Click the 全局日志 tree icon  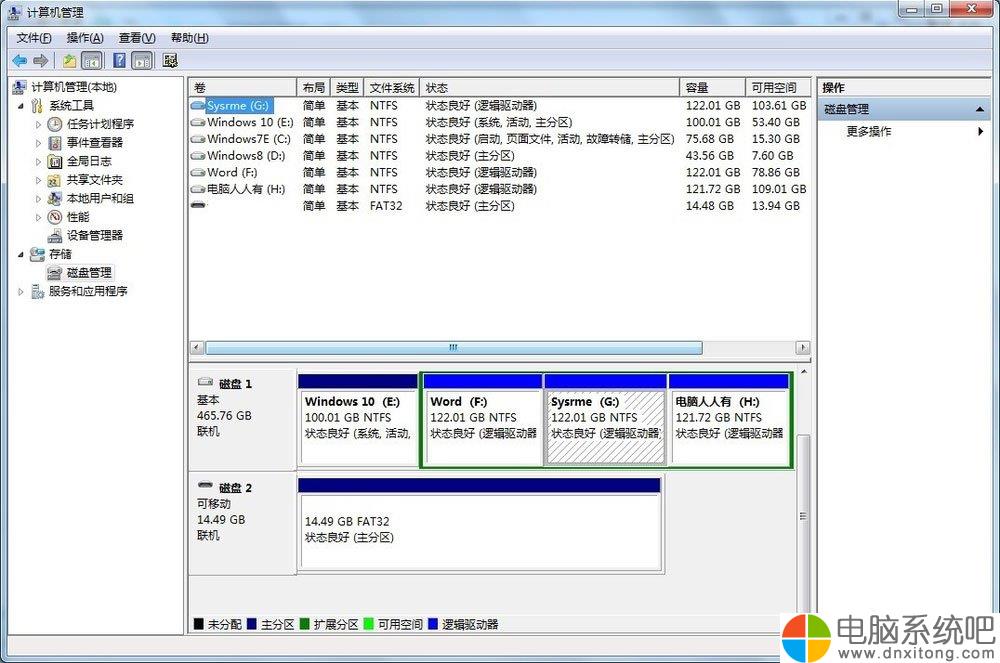point(55,161)
